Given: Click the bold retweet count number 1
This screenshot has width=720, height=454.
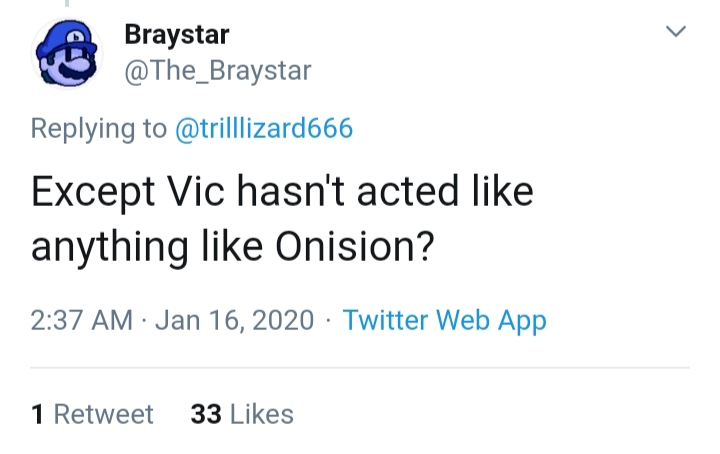Looking at the screenshot, I should pos(37,414).
